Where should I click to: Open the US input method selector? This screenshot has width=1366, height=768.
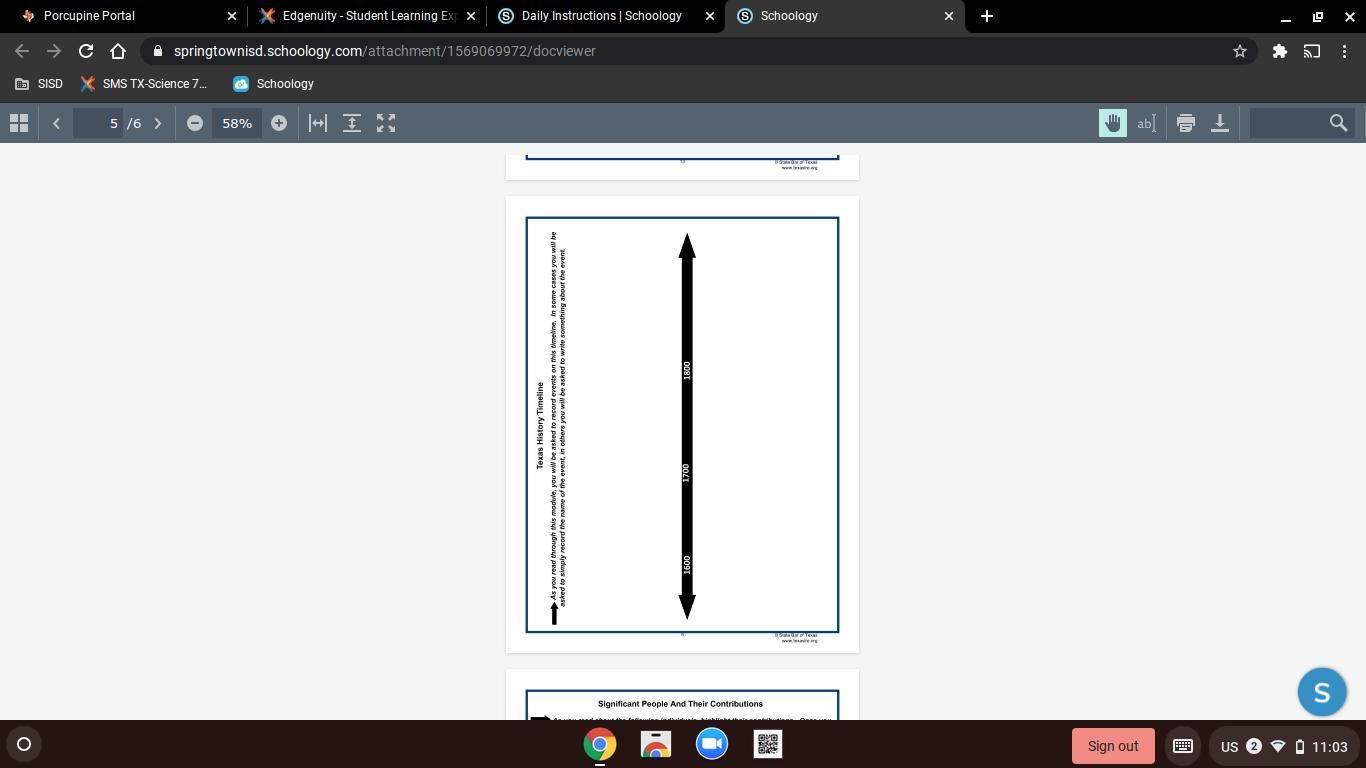[x=1230, y=746]
